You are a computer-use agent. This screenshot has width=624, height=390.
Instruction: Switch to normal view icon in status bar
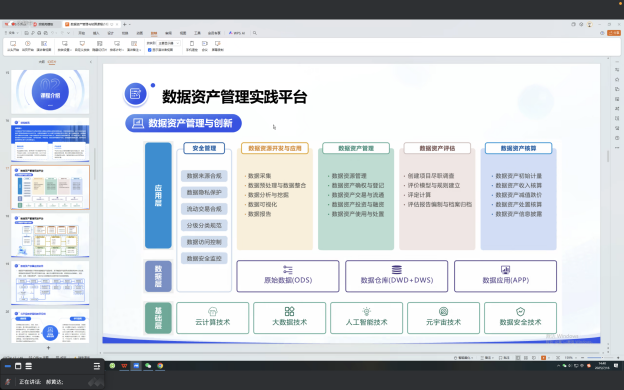pos(518,358)
